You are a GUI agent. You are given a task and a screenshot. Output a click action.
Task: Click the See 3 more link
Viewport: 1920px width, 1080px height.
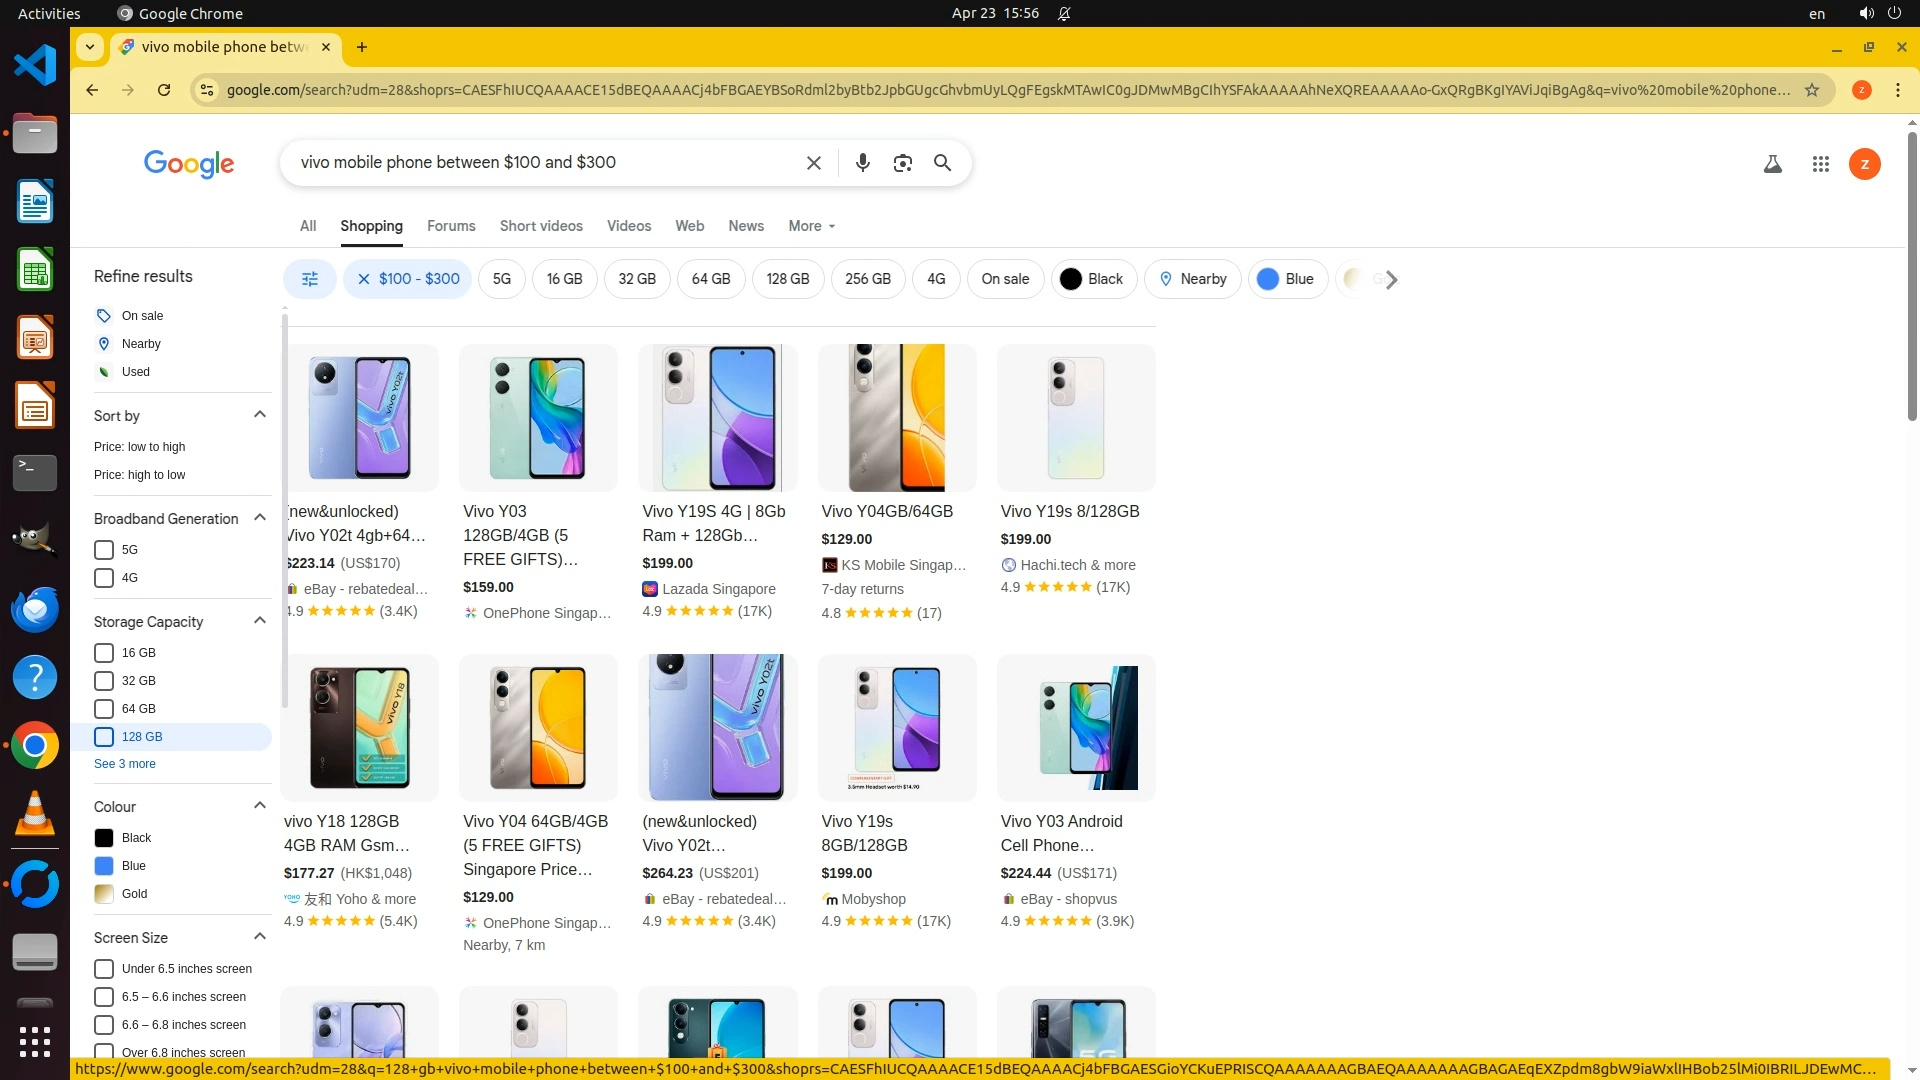click(125, 764)
